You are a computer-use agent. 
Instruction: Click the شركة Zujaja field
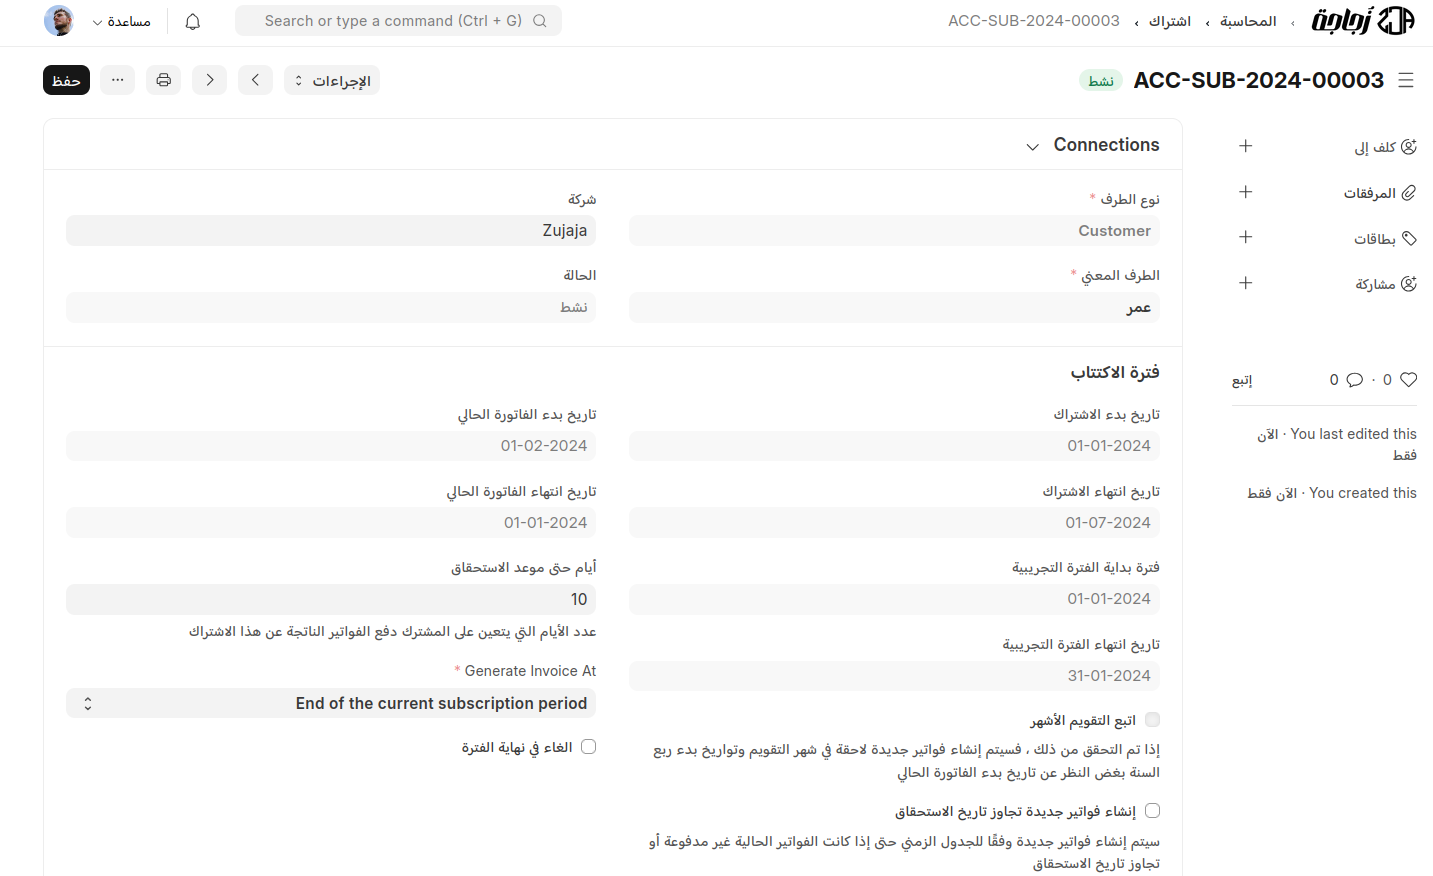[331, 230]
